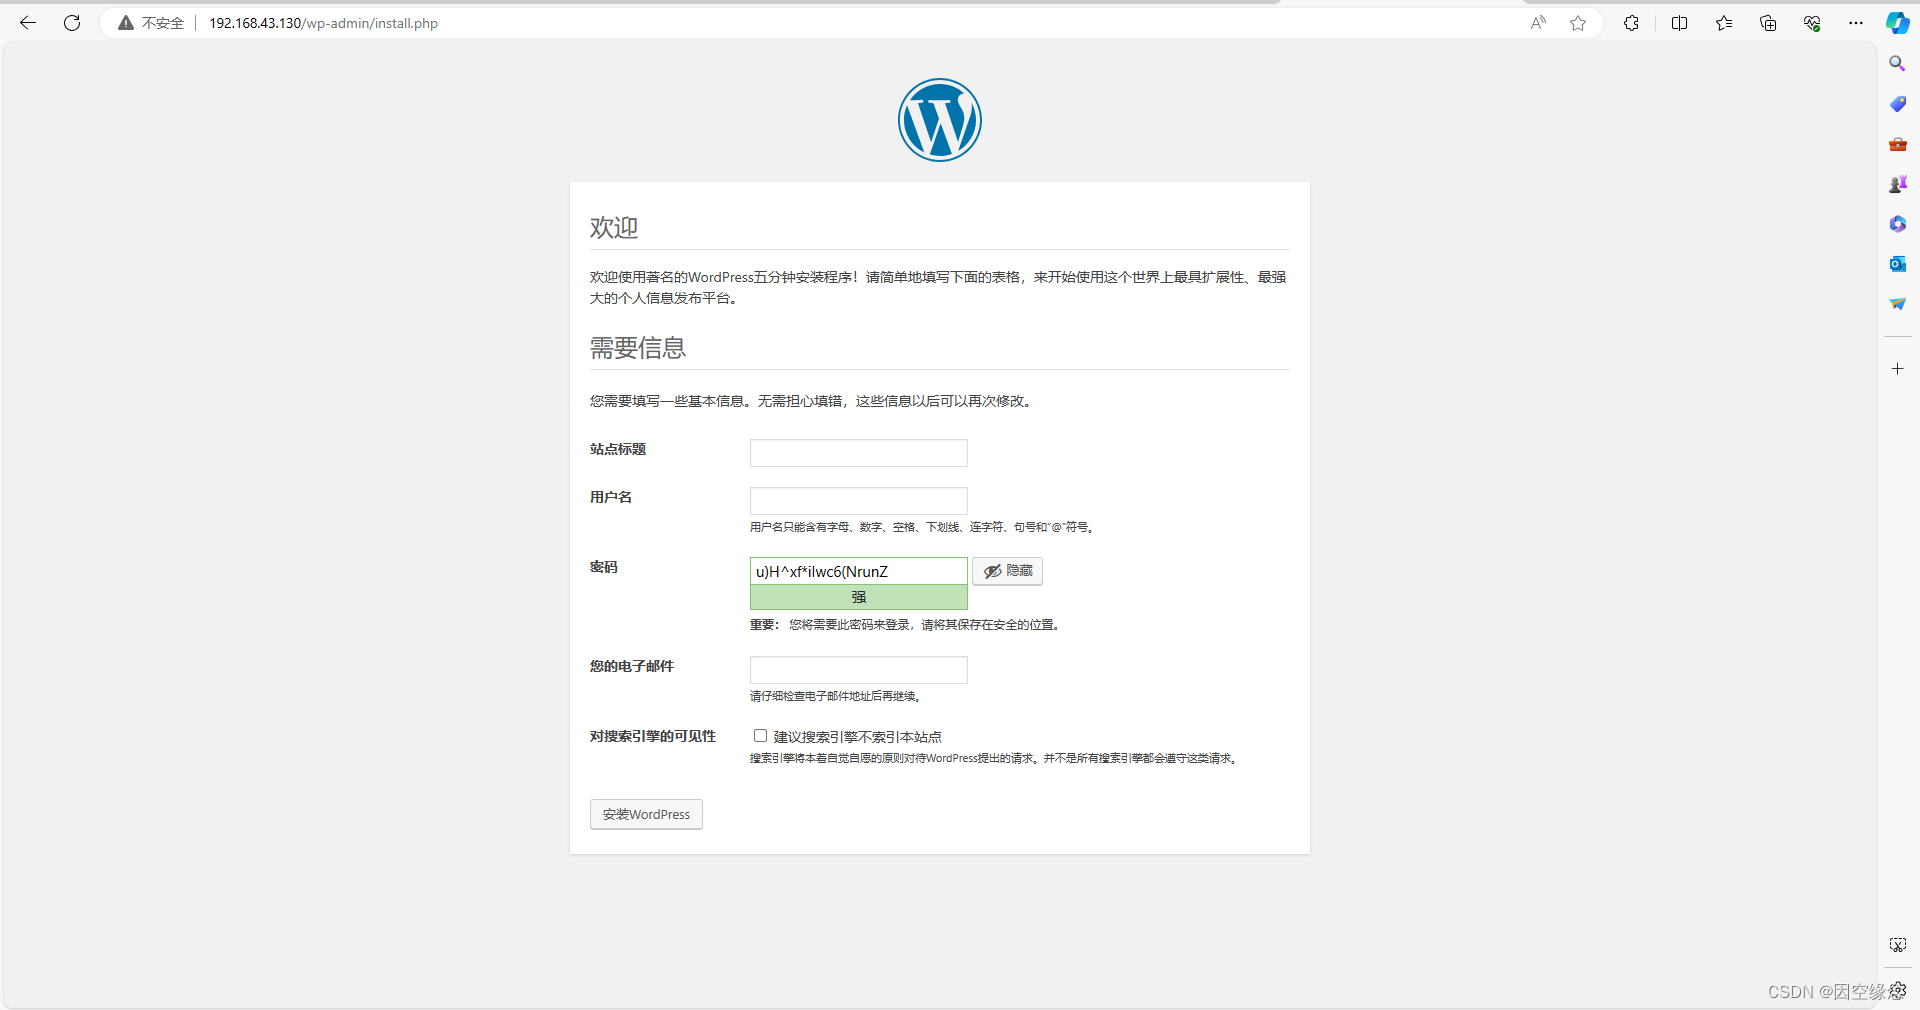Image resolution: width=1920 pixels, height=1010 pixels.
Task: Click the 站点标题 input field
Action: (x=858, y=452)
